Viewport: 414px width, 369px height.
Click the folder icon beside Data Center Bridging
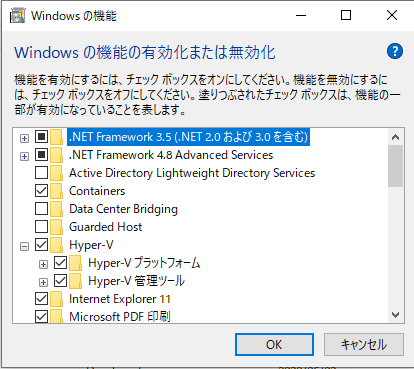[x=57, y=209]
